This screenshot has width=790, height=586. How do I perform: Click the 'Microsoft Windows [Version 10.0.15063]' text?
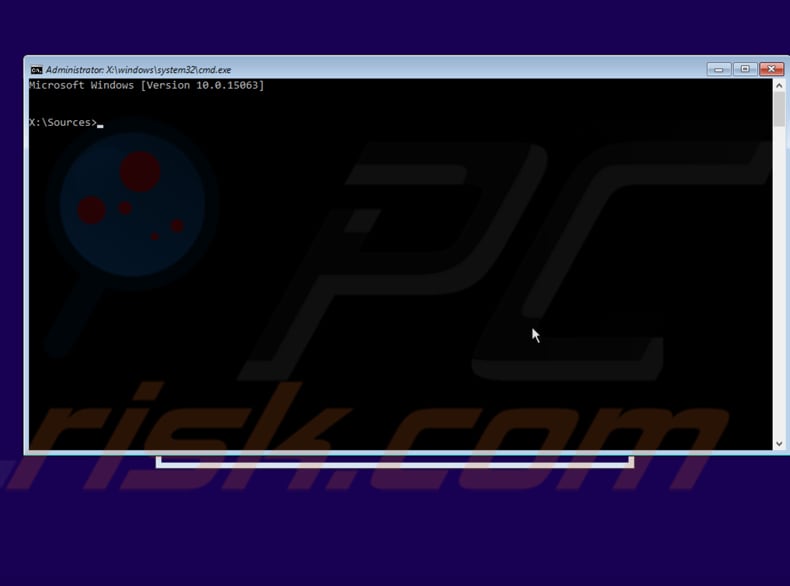[147, 85]
